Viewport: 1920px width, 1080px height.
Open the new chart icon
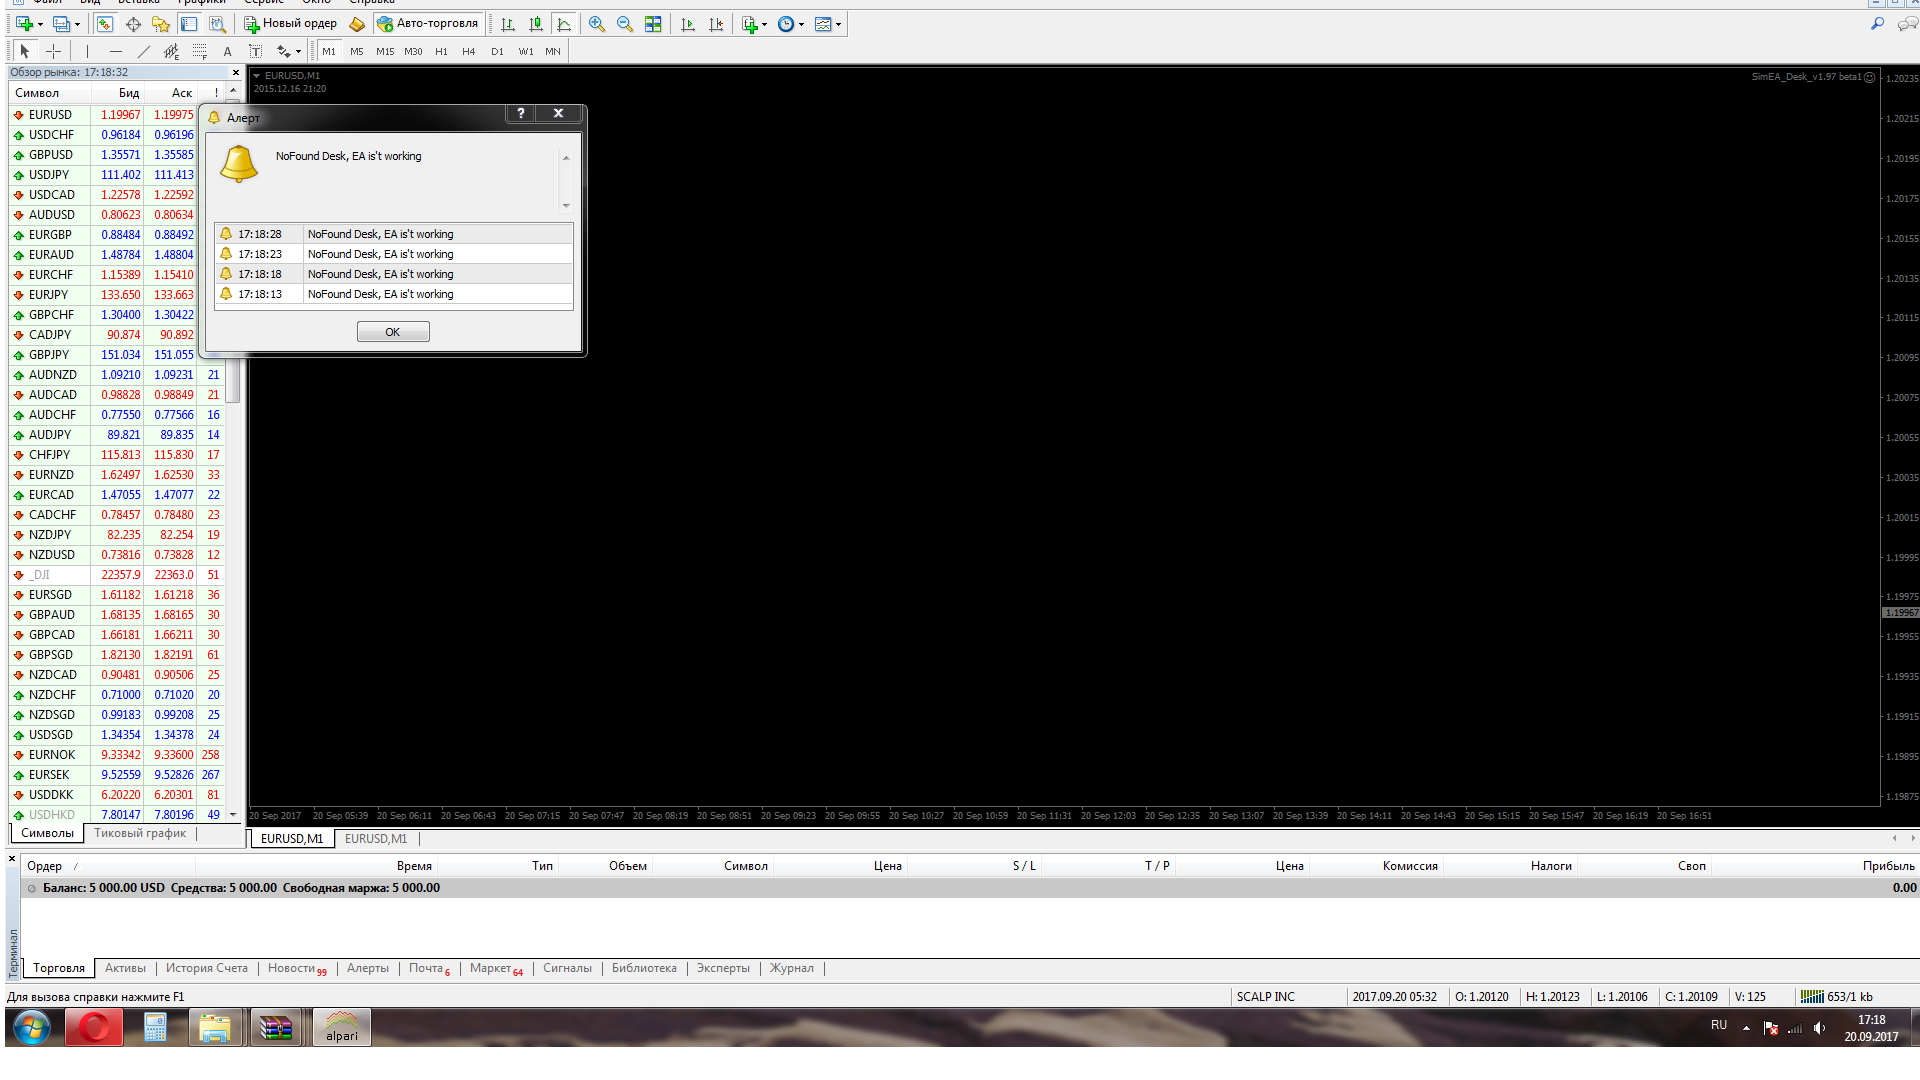click(x=24, y=24)
